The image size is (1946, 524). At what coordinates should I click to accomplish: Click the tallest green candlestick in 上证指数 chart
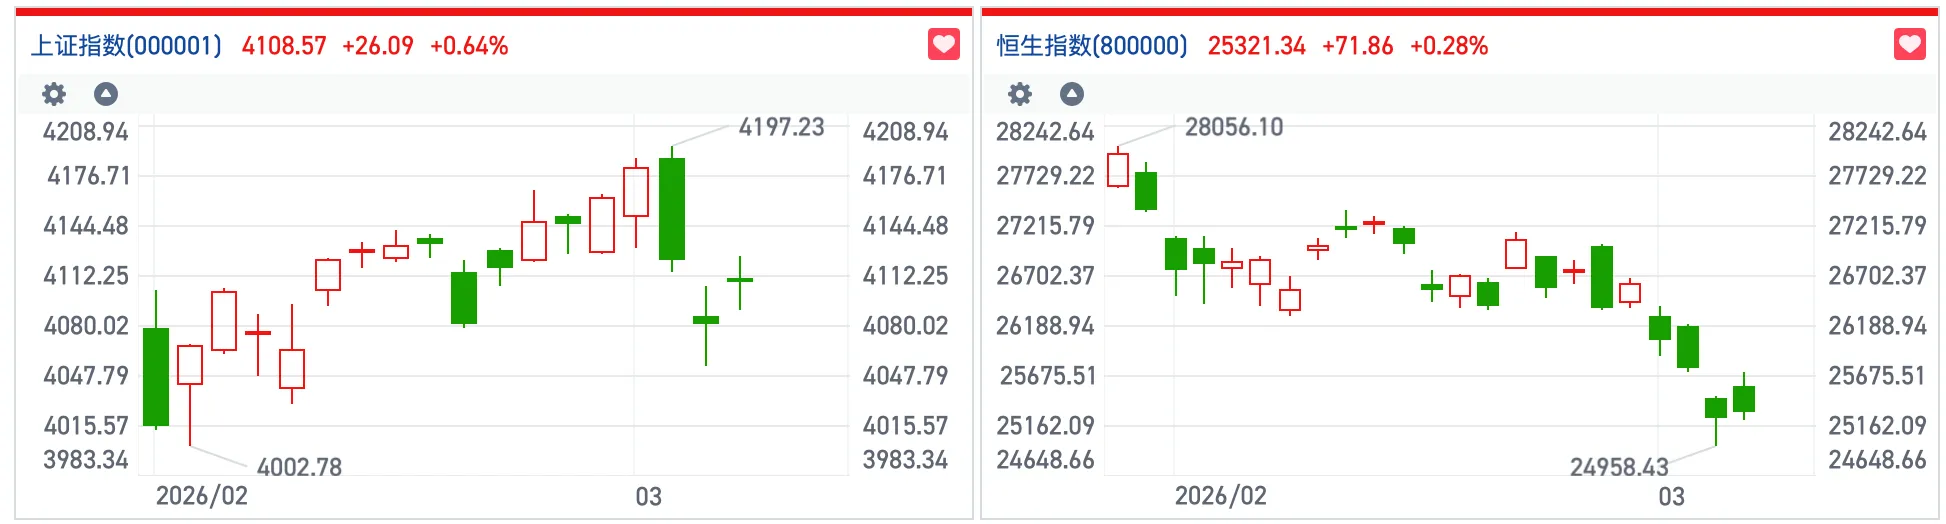pos(156,375)
